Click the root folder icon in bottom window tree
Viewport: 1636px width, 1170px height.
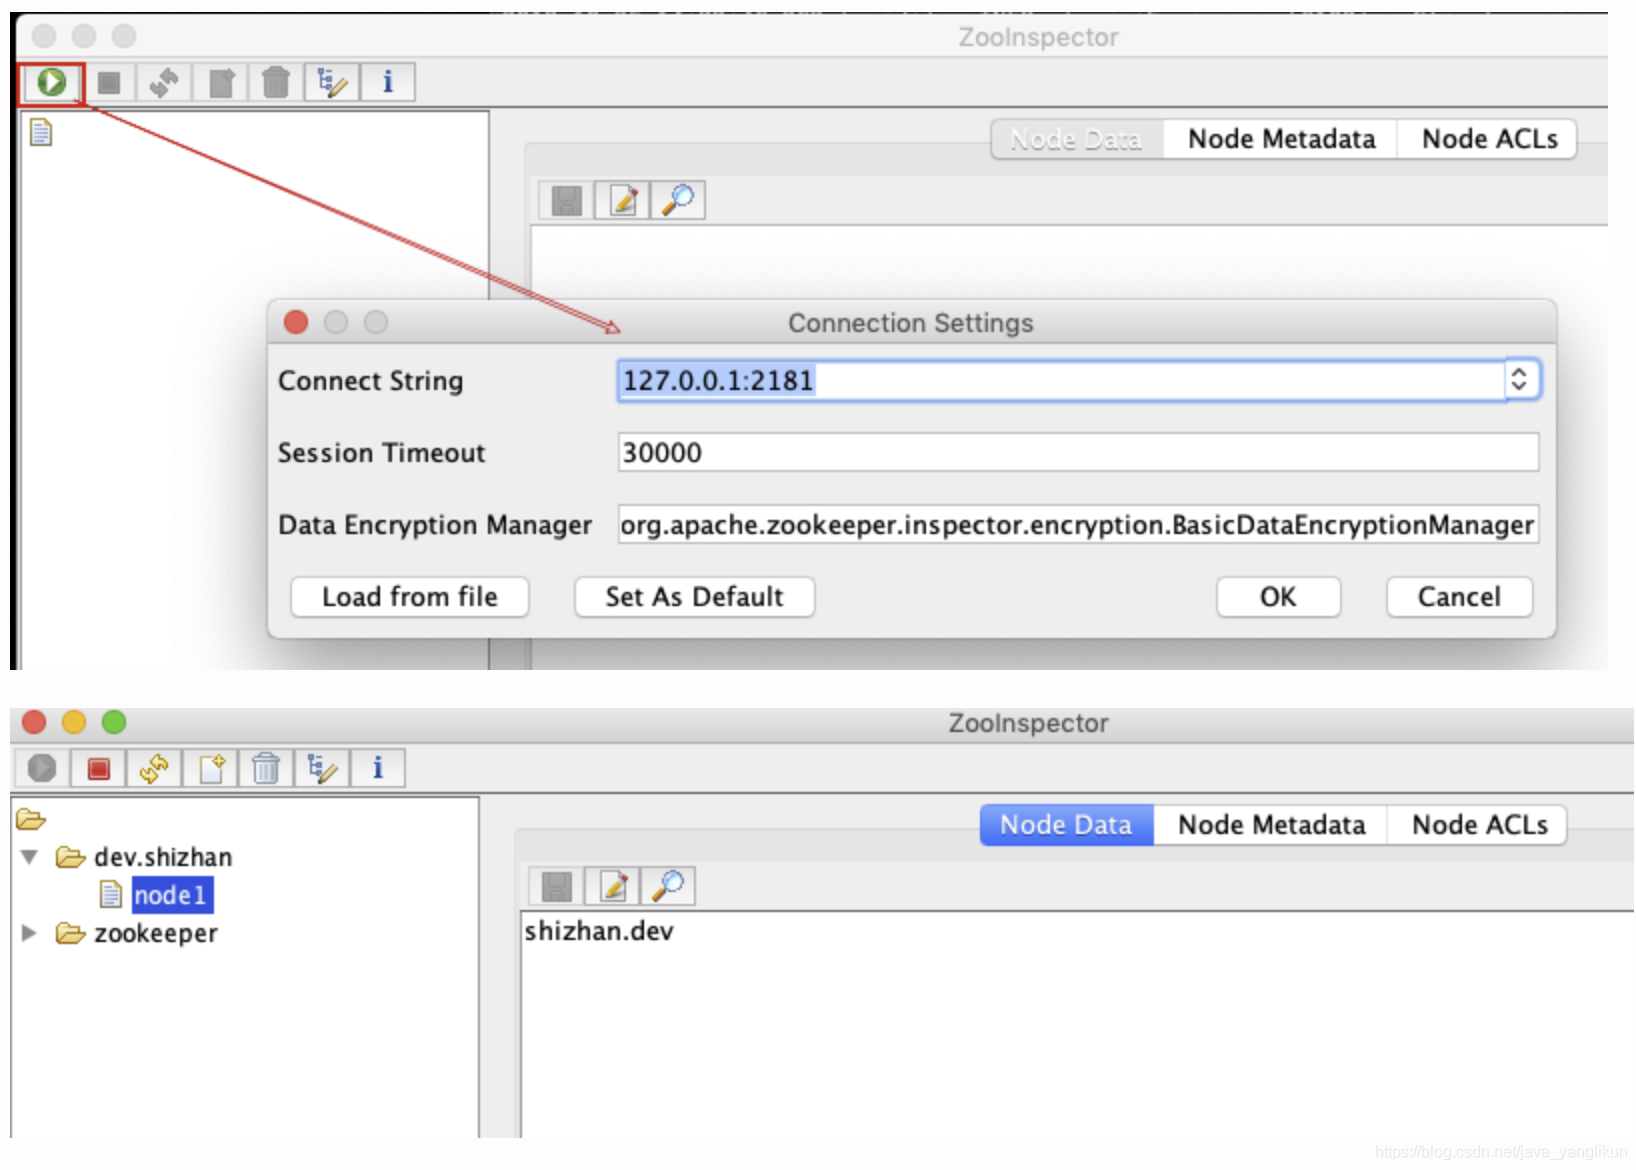point(31,820)
